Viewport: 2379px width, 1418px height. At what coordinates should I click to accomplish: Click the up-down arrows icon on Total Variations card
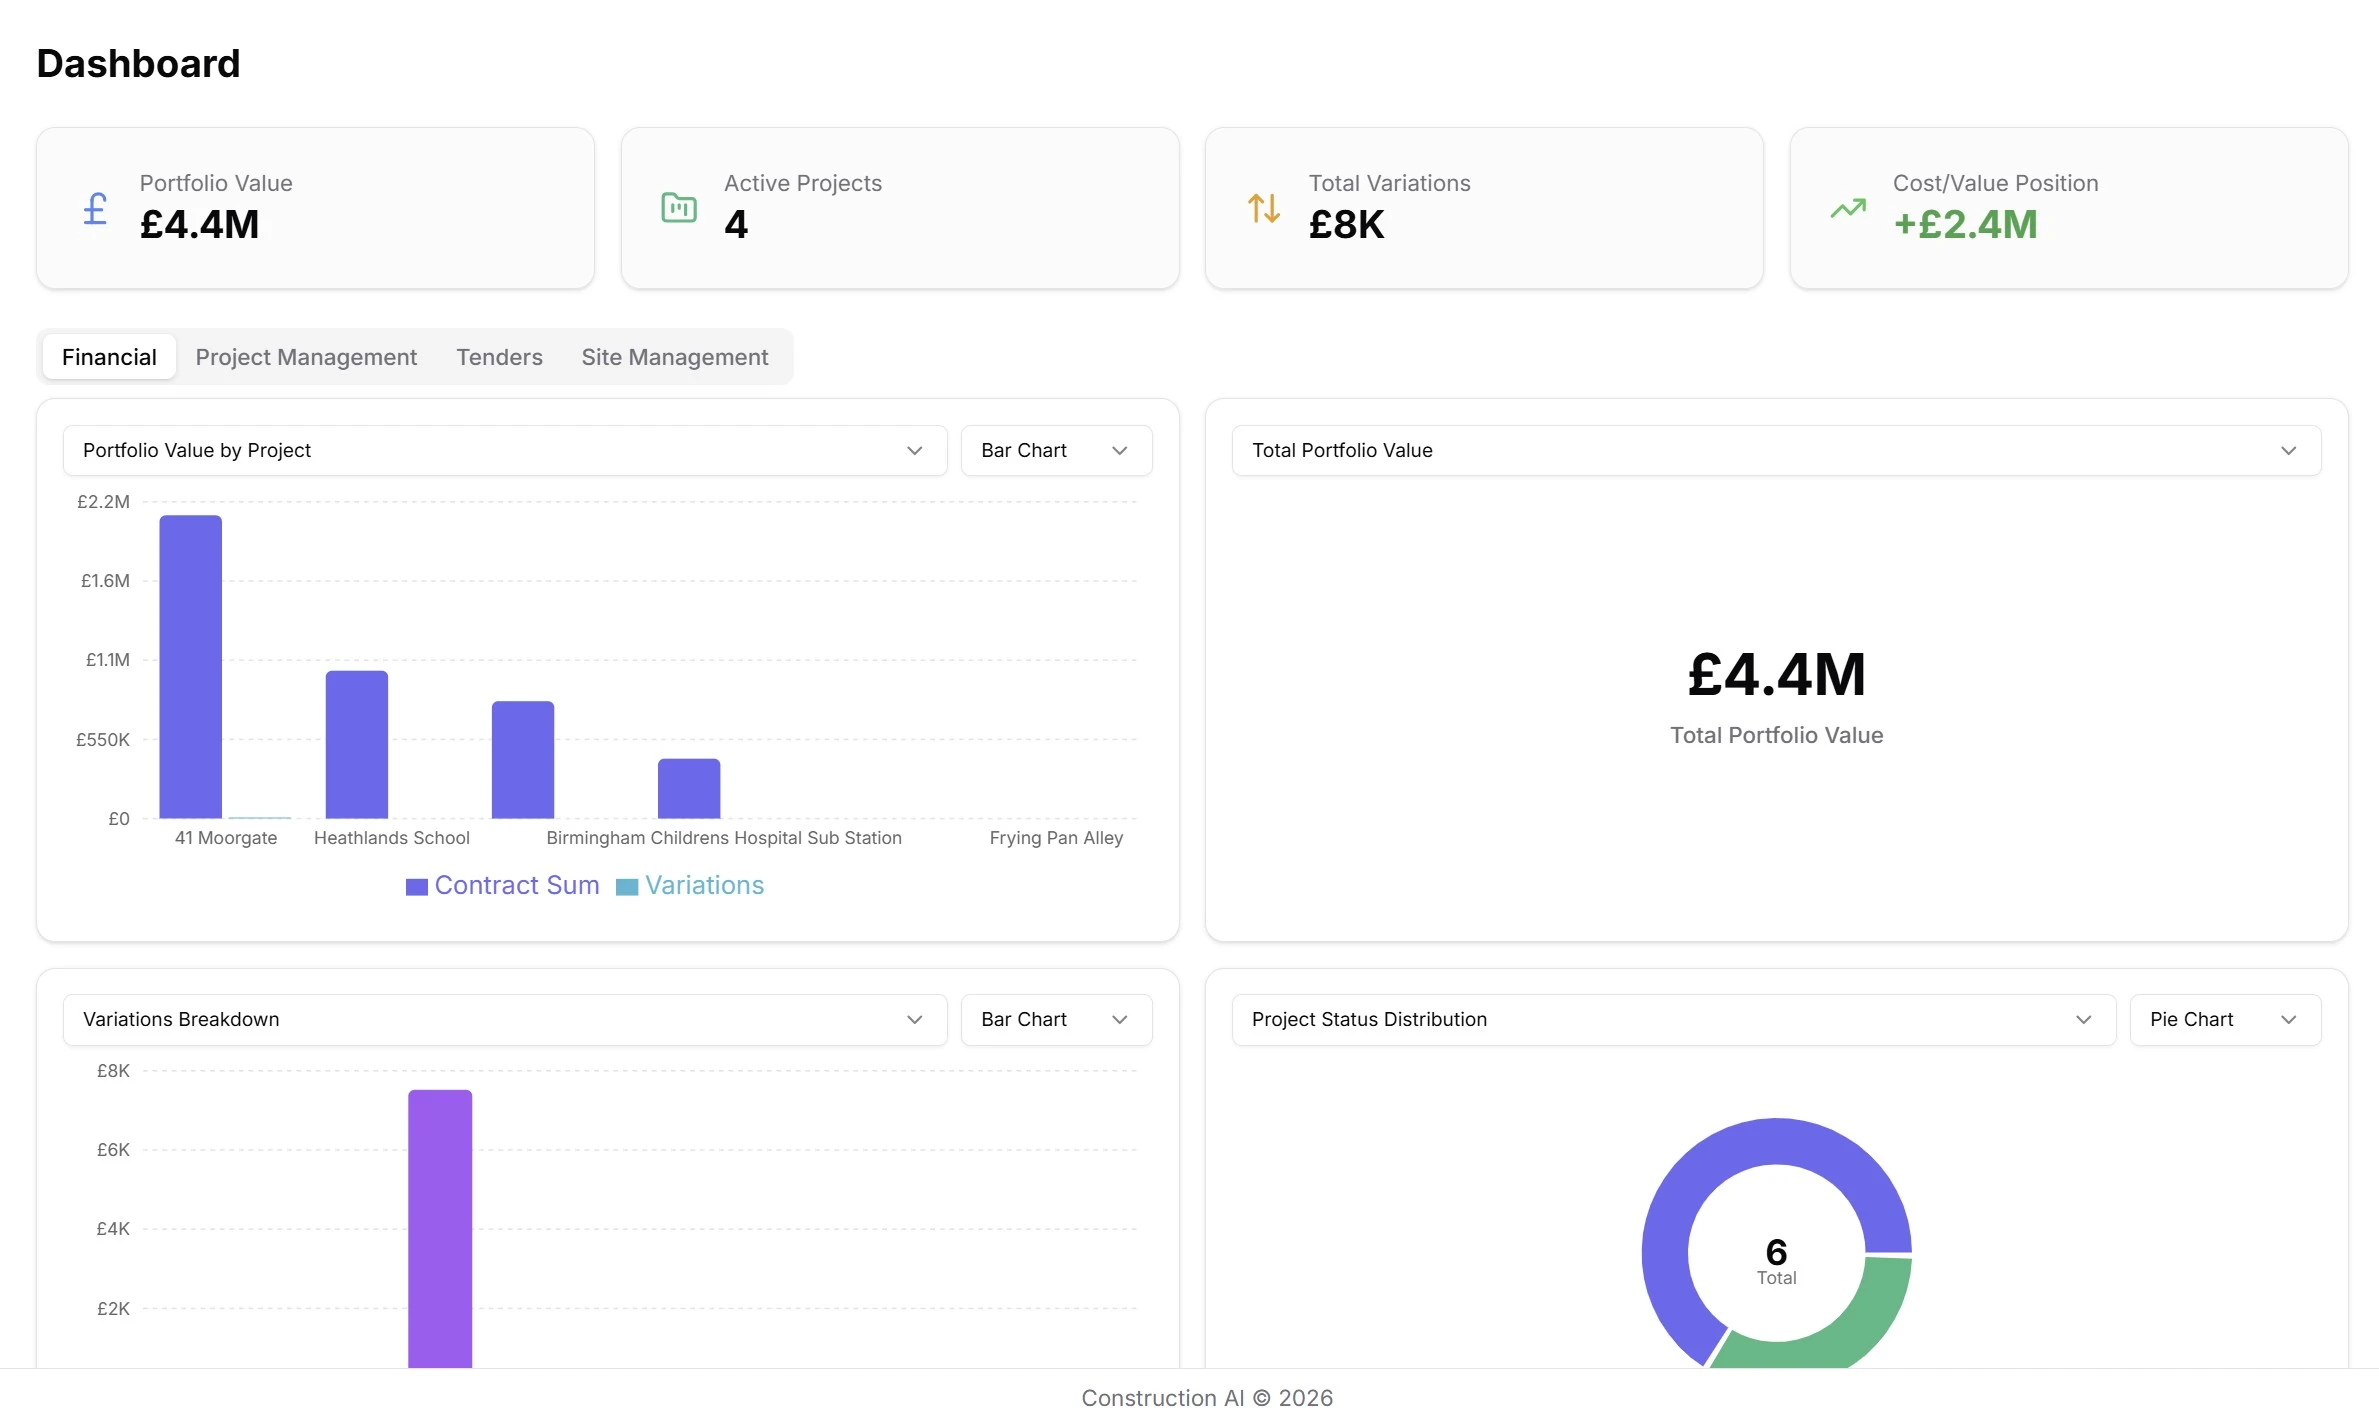(1263, 208)
